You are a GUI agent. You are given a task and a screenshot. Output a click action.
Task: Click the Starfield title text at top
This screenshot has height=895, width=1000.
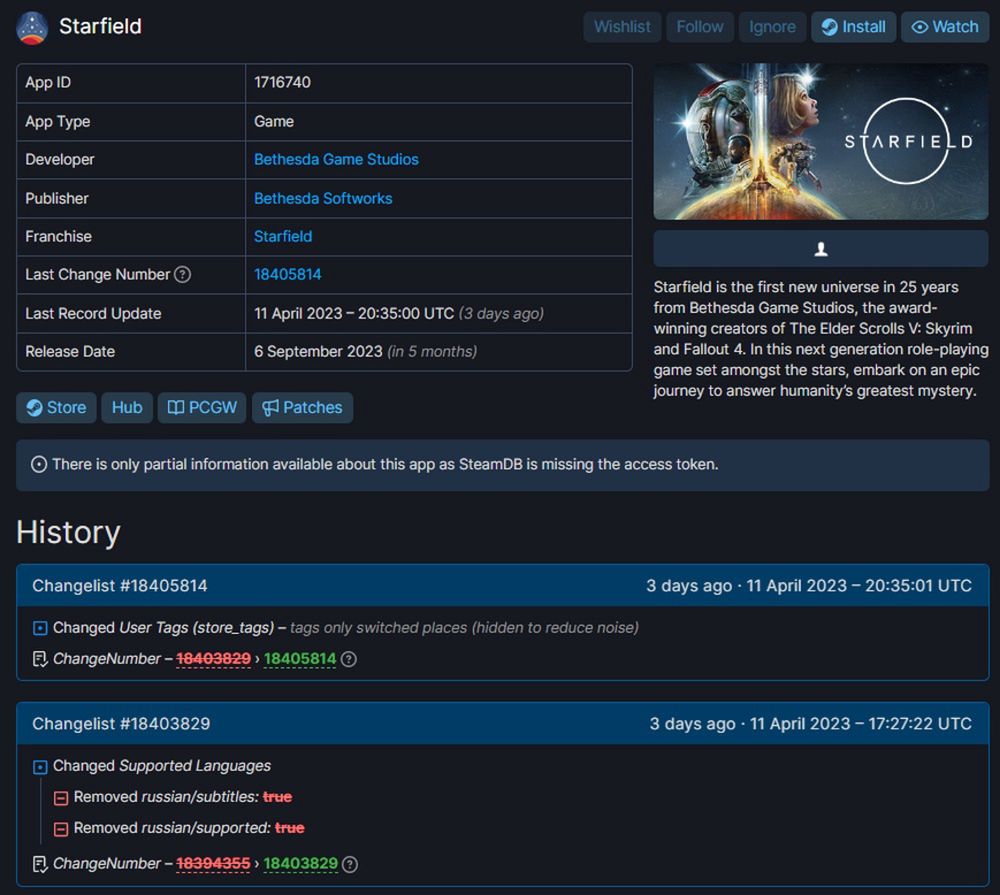pos(100,27)
